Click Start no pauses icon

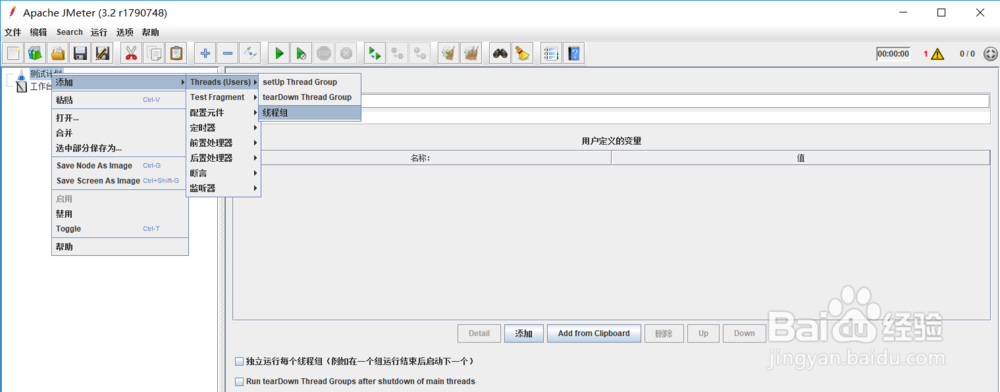[x=302, y=54]
